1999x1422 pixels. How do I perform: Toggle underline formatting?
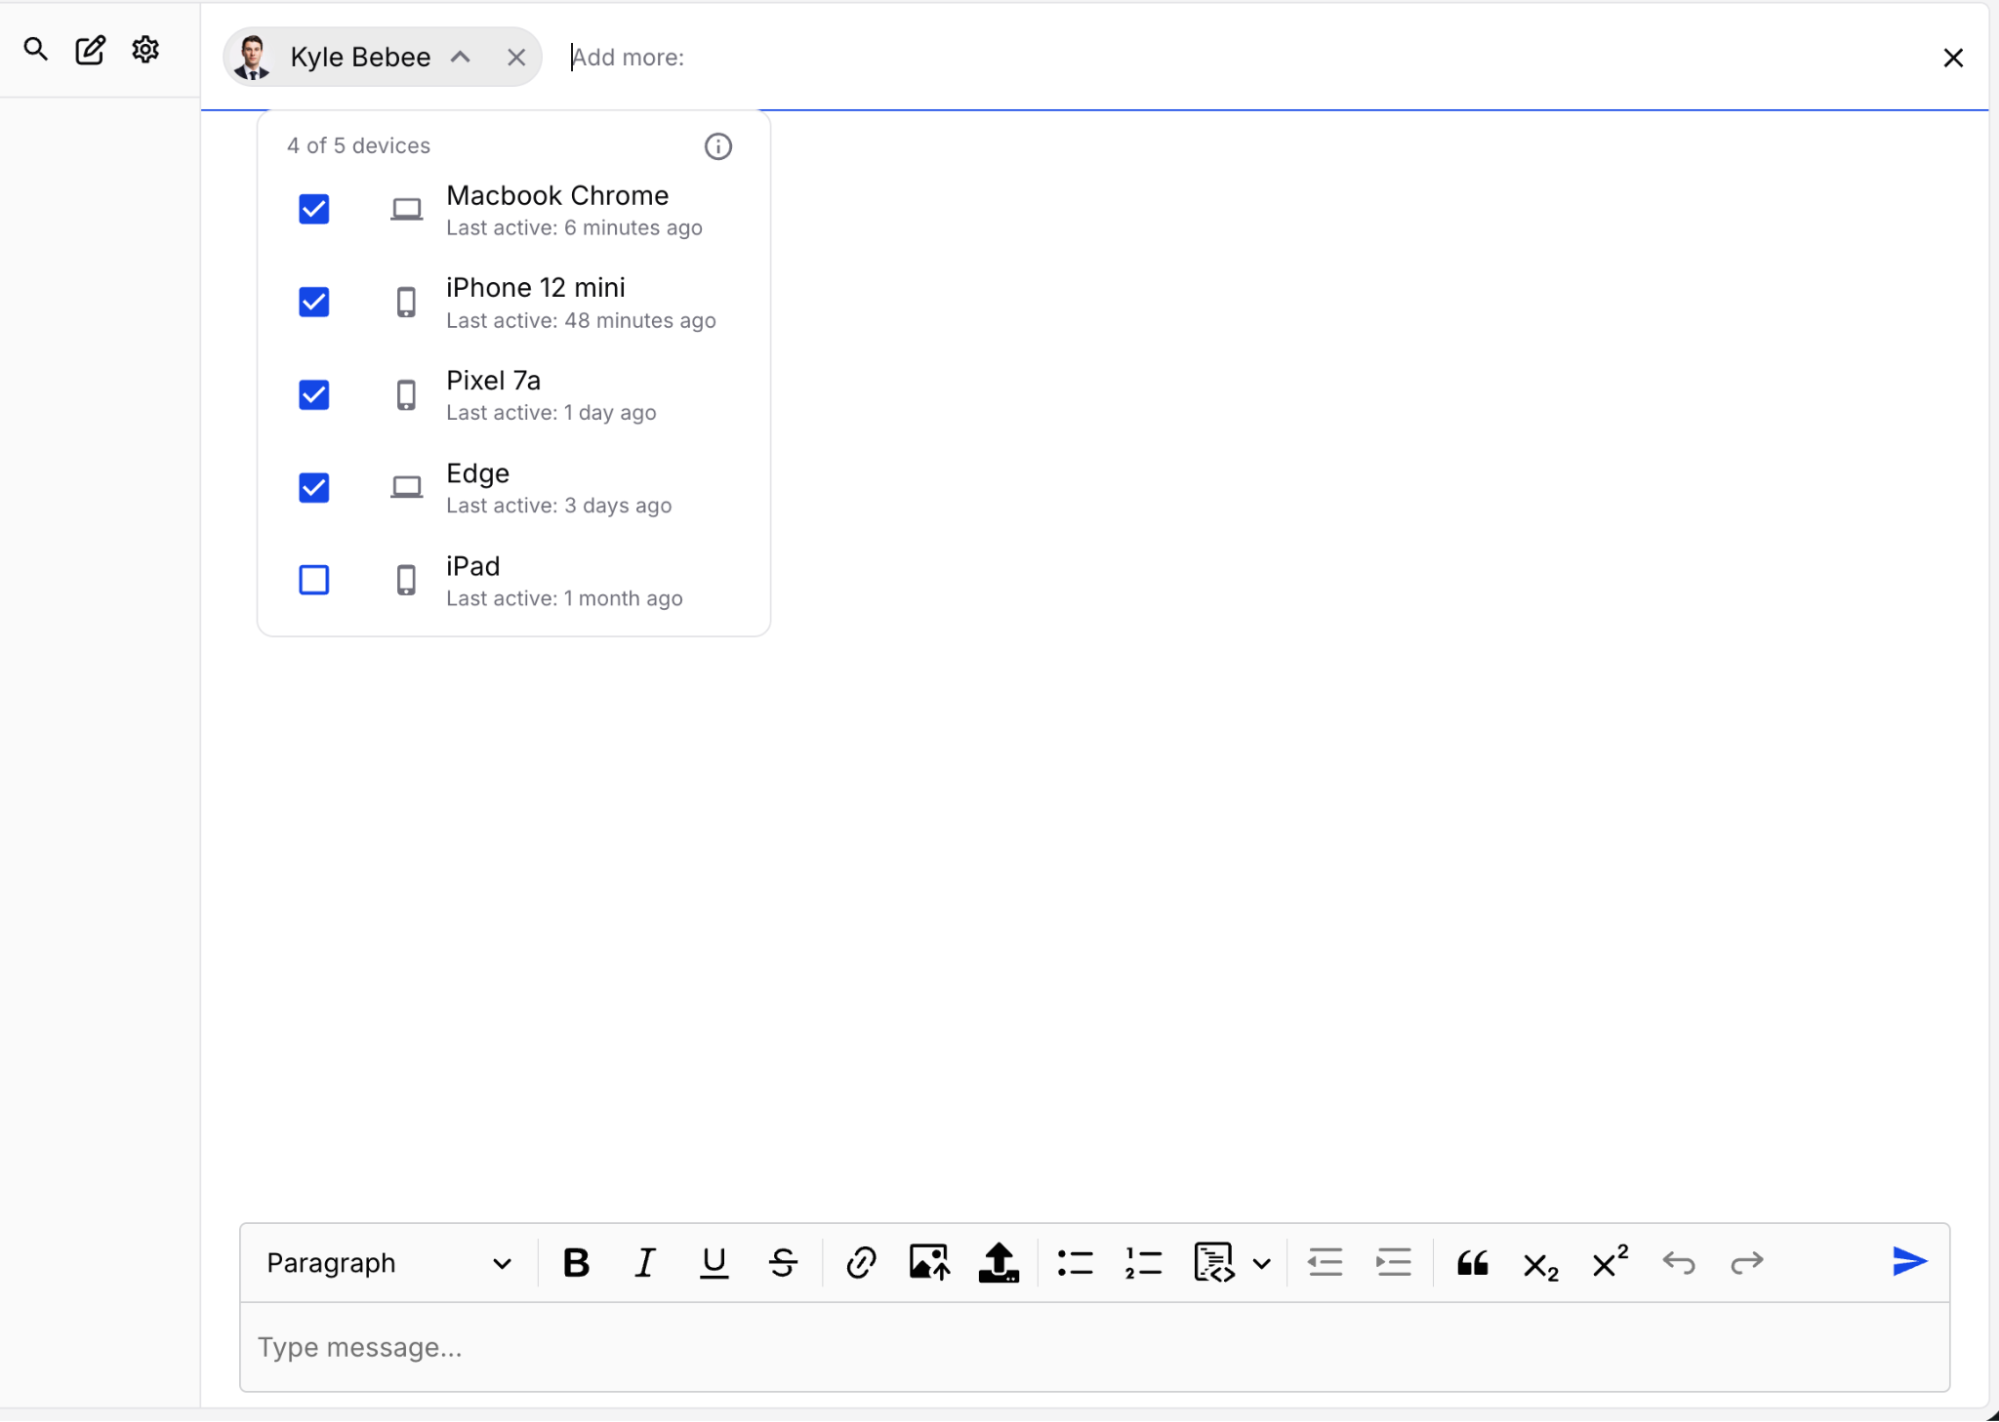pyautogui.click(x=714, y=1263)
